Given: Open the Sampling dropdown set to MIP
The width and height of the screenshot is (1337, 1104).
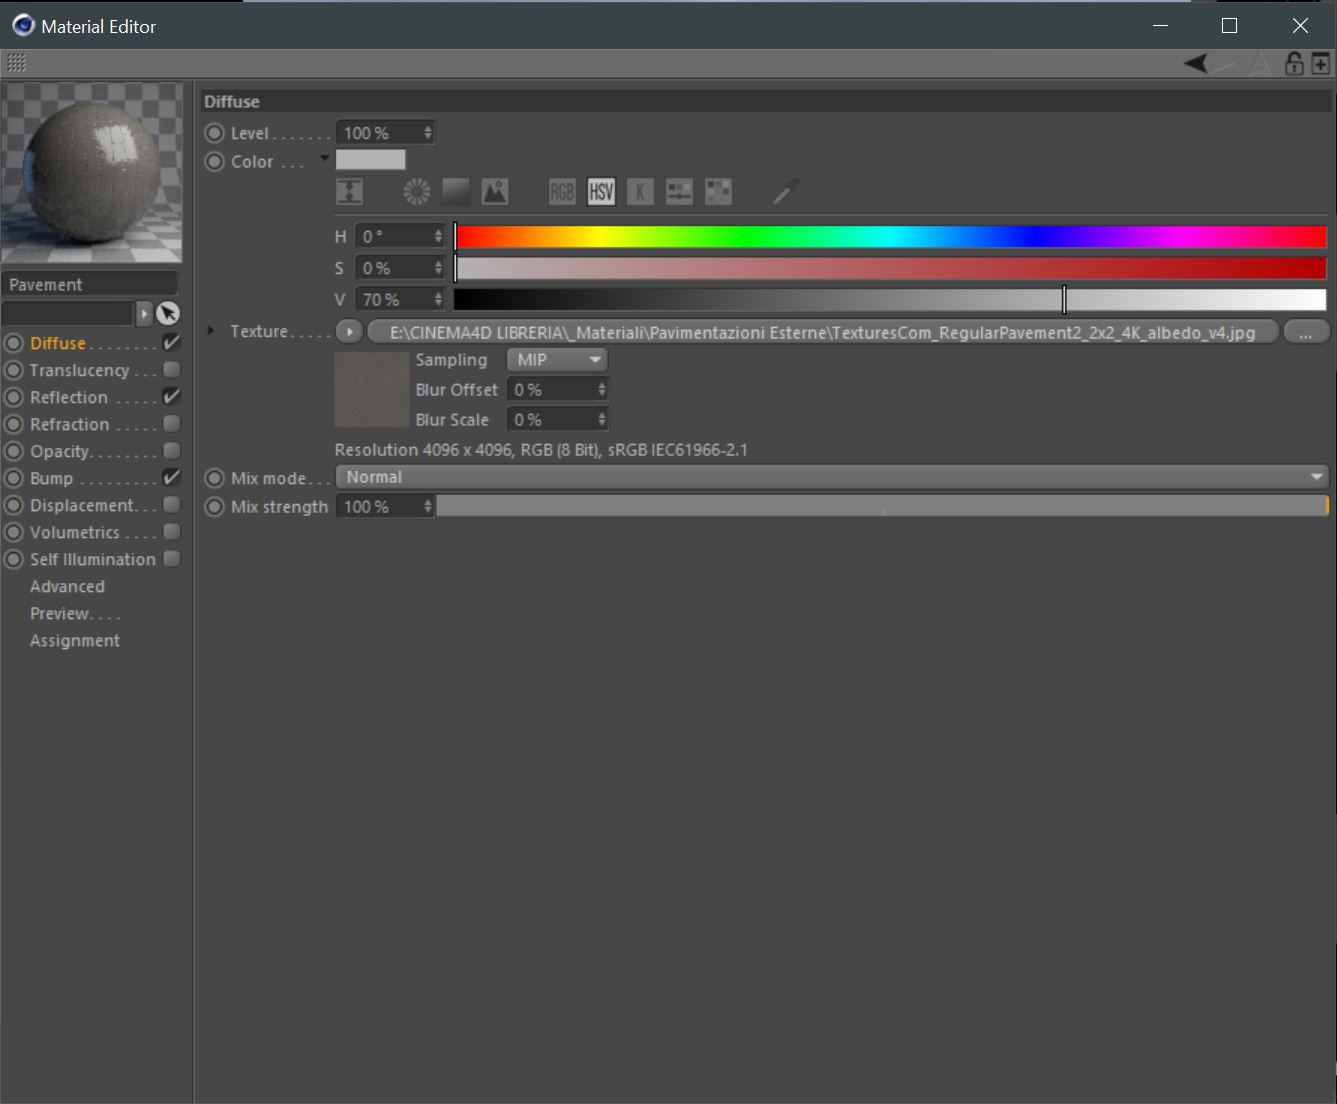Looking at the screenshot, I should coord(556,359).
